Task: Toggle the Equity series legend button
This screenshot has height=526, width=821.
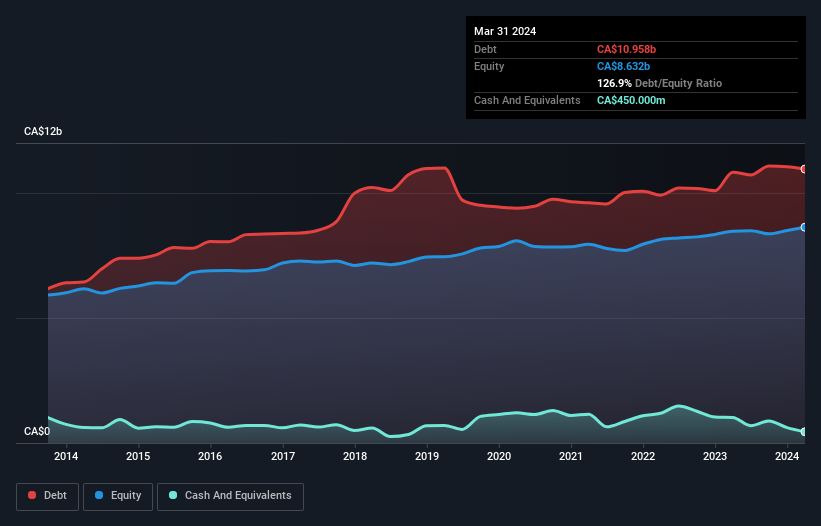Action: [118, 496]
